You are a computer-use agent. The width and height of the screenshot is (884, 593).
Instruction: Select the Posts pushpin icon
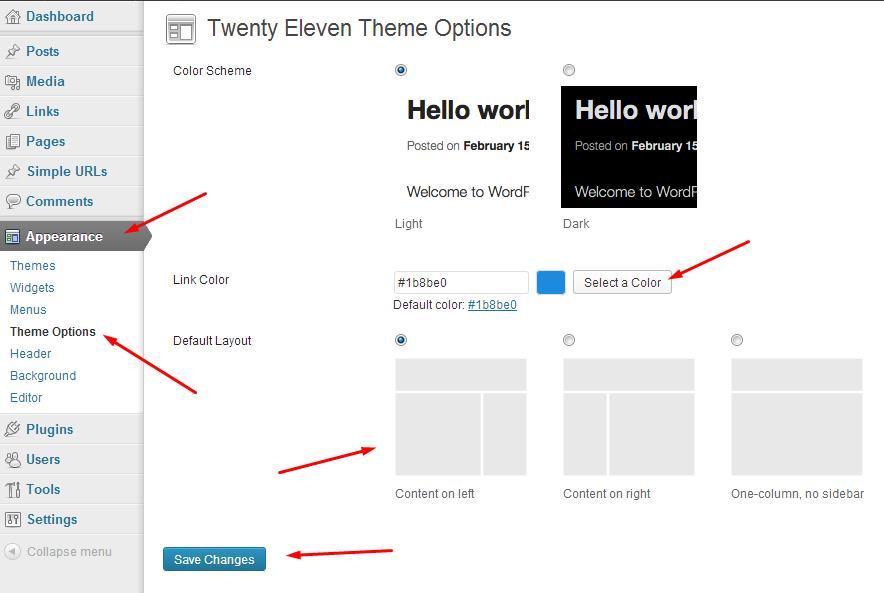(14, 51)
